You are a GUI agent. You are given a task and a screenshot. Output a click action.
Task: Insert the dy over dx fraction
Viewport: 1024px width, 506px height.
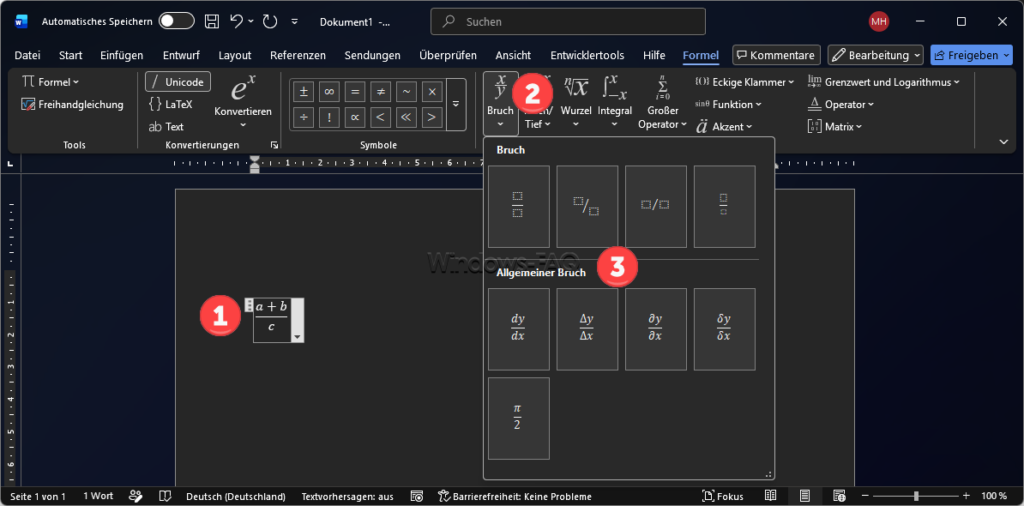click(x=519, y=329)
